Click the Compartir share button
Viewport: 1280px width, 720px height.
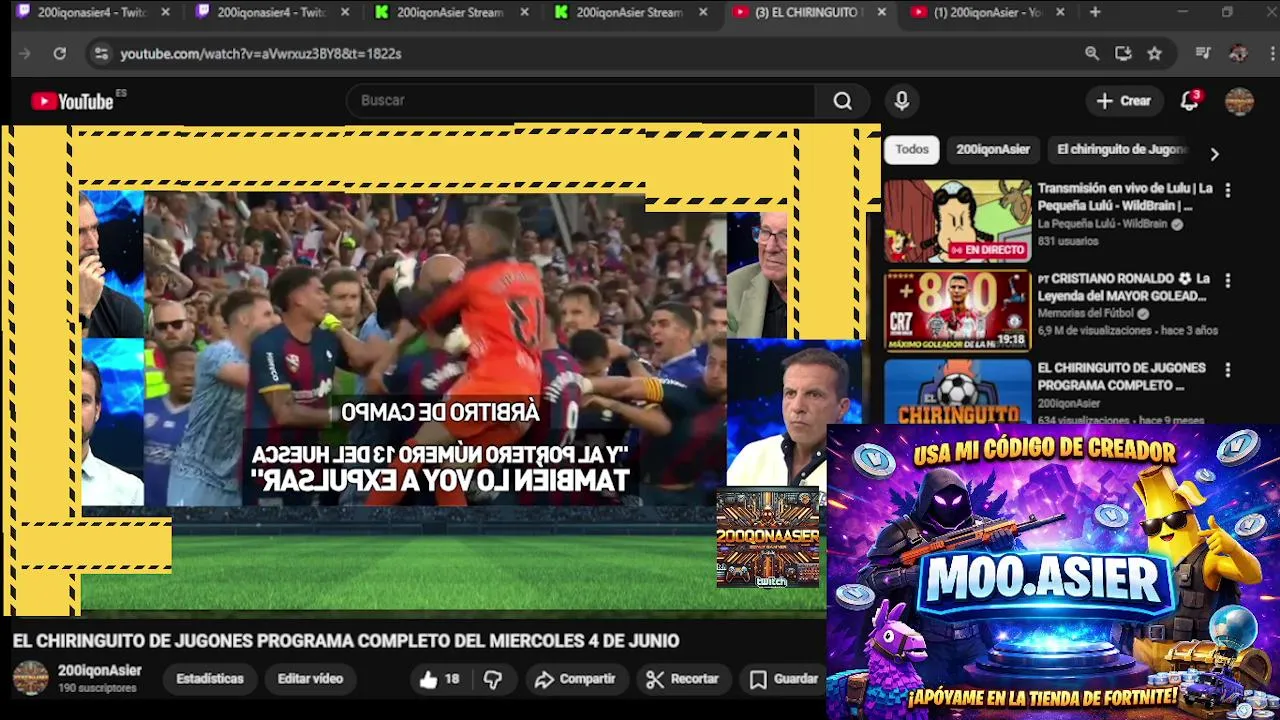[575, 679]
